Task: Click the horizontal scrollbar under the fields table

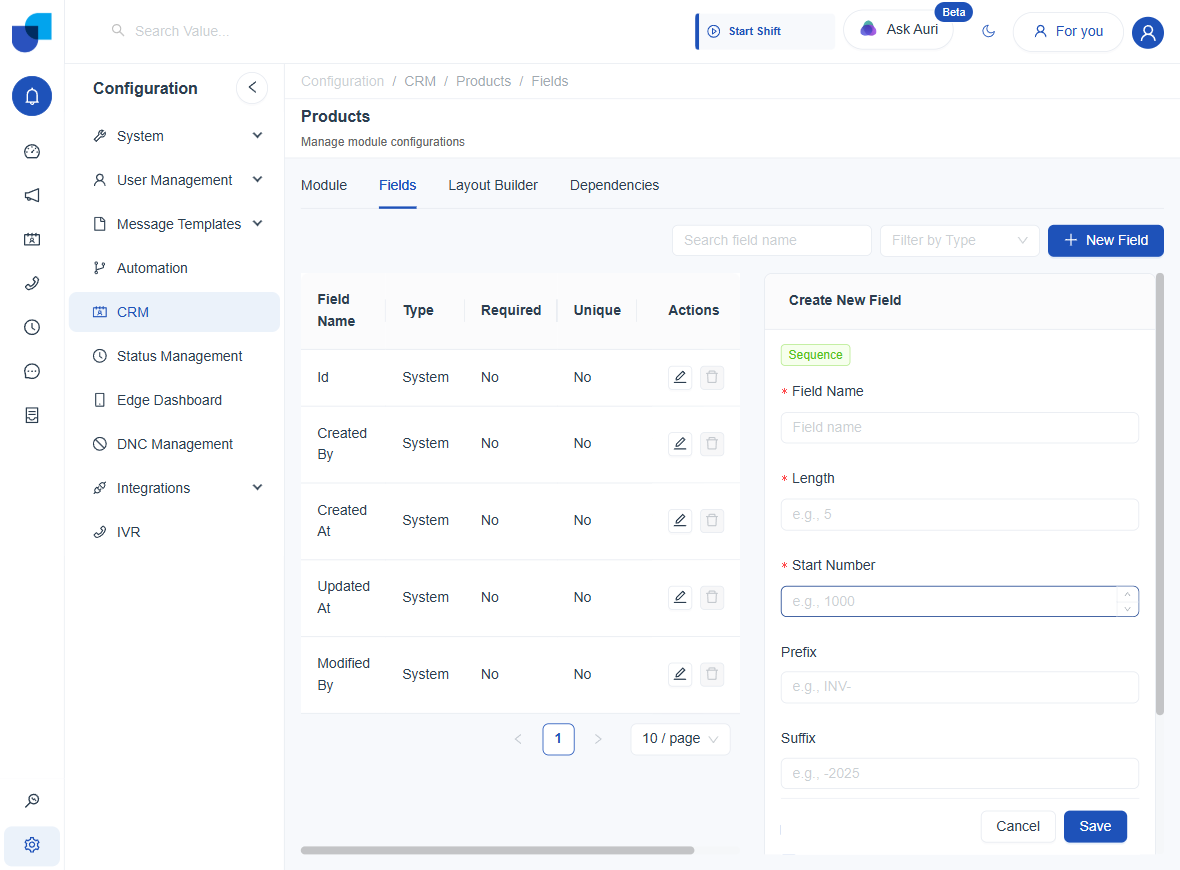Action: (x=497, y=850)
